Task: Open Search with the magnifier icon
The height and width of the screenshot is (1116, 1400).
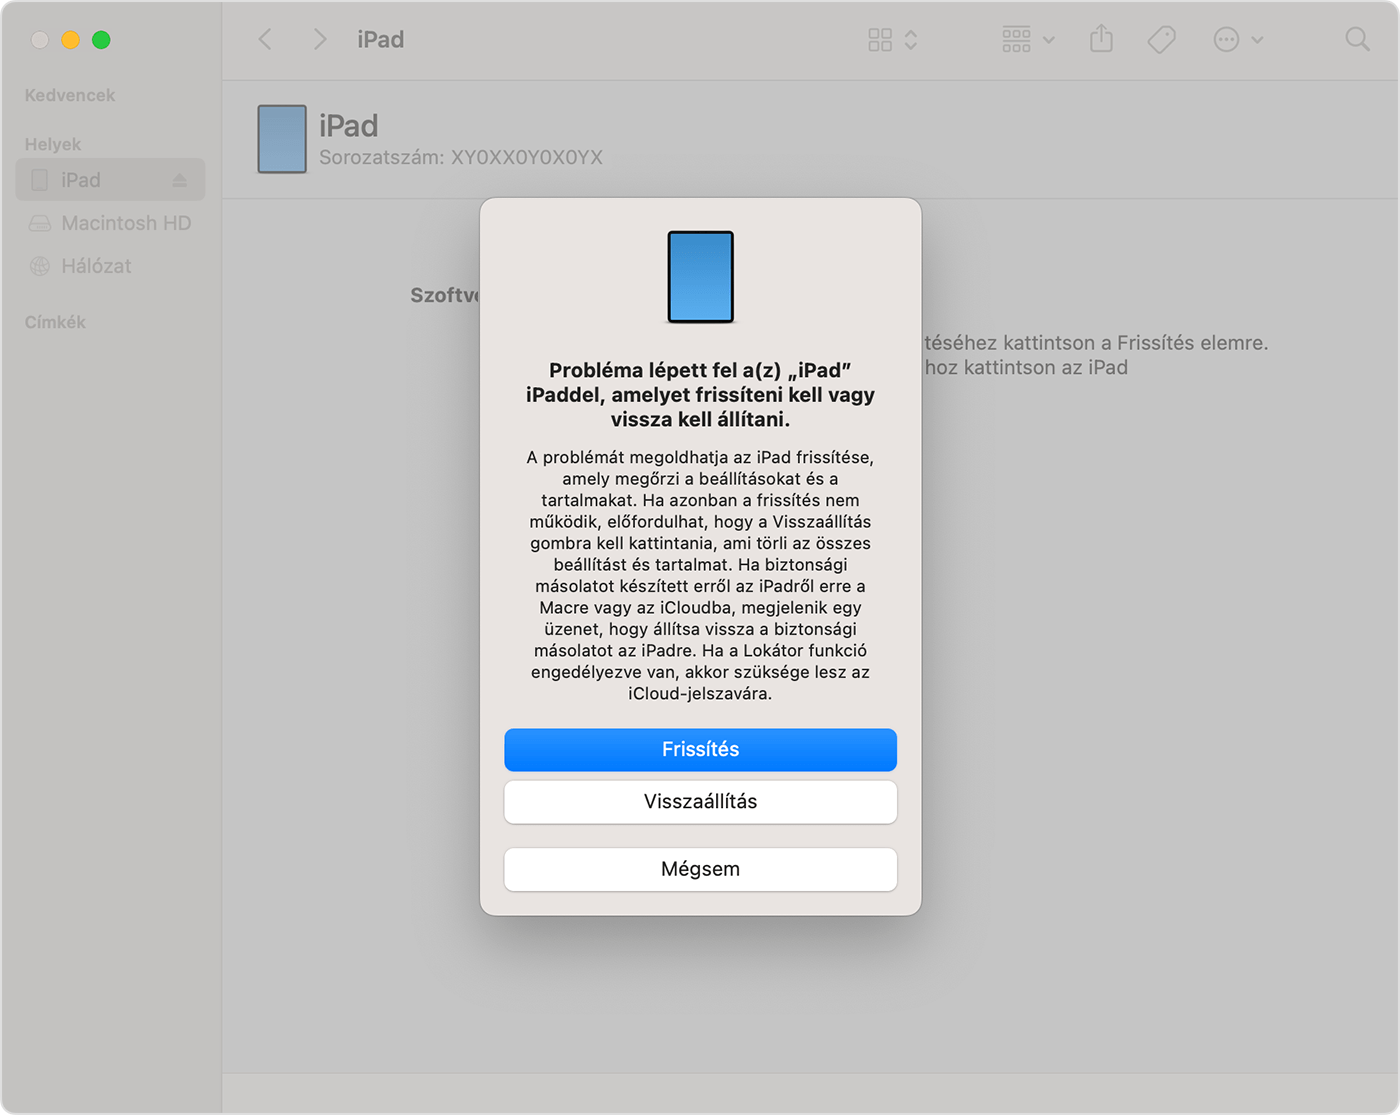Action: coord(1357,39)
